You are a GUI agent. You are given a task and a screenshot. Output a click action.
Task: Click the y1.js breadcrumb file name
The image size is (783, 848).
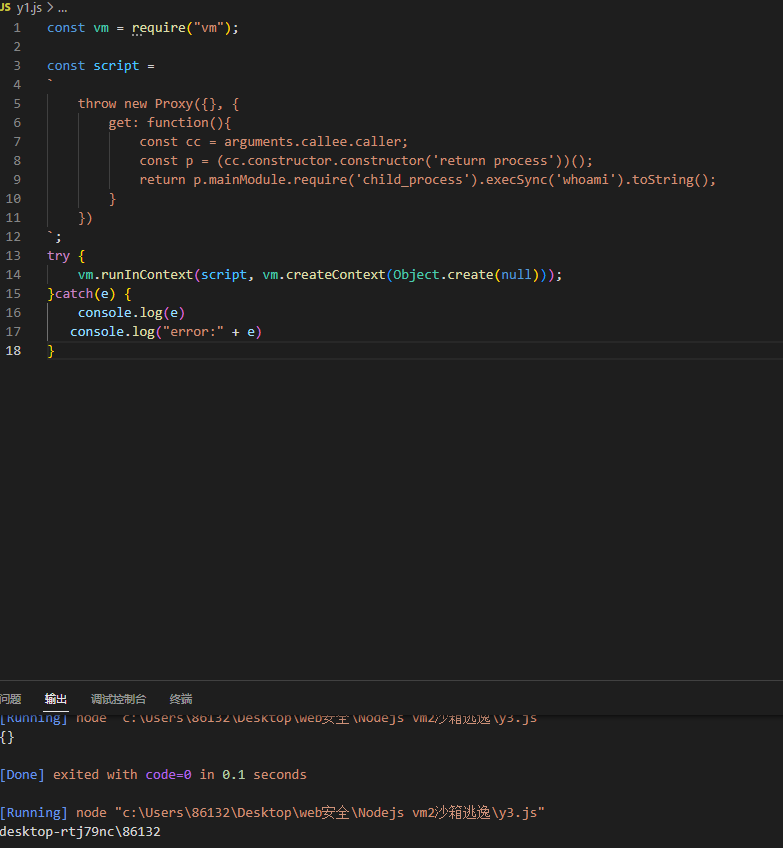point(29,8)
